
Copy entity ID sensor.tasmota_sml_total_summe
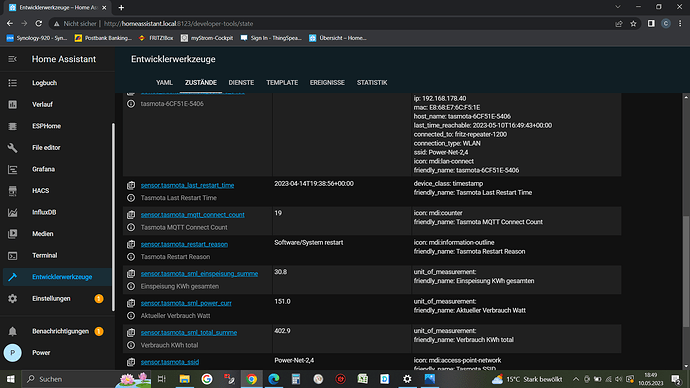tap(131, 333)
